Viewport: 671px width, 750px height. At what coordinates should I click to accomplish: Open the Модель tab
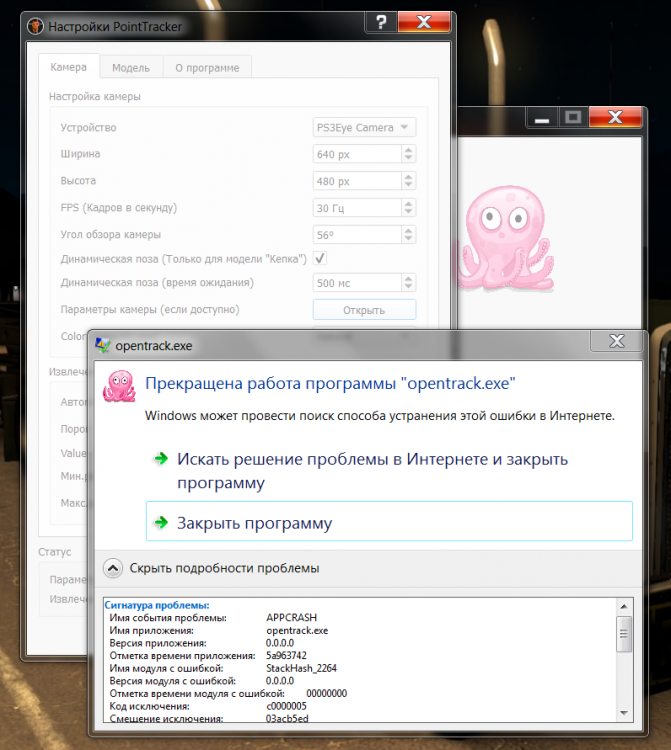[131, 68]
